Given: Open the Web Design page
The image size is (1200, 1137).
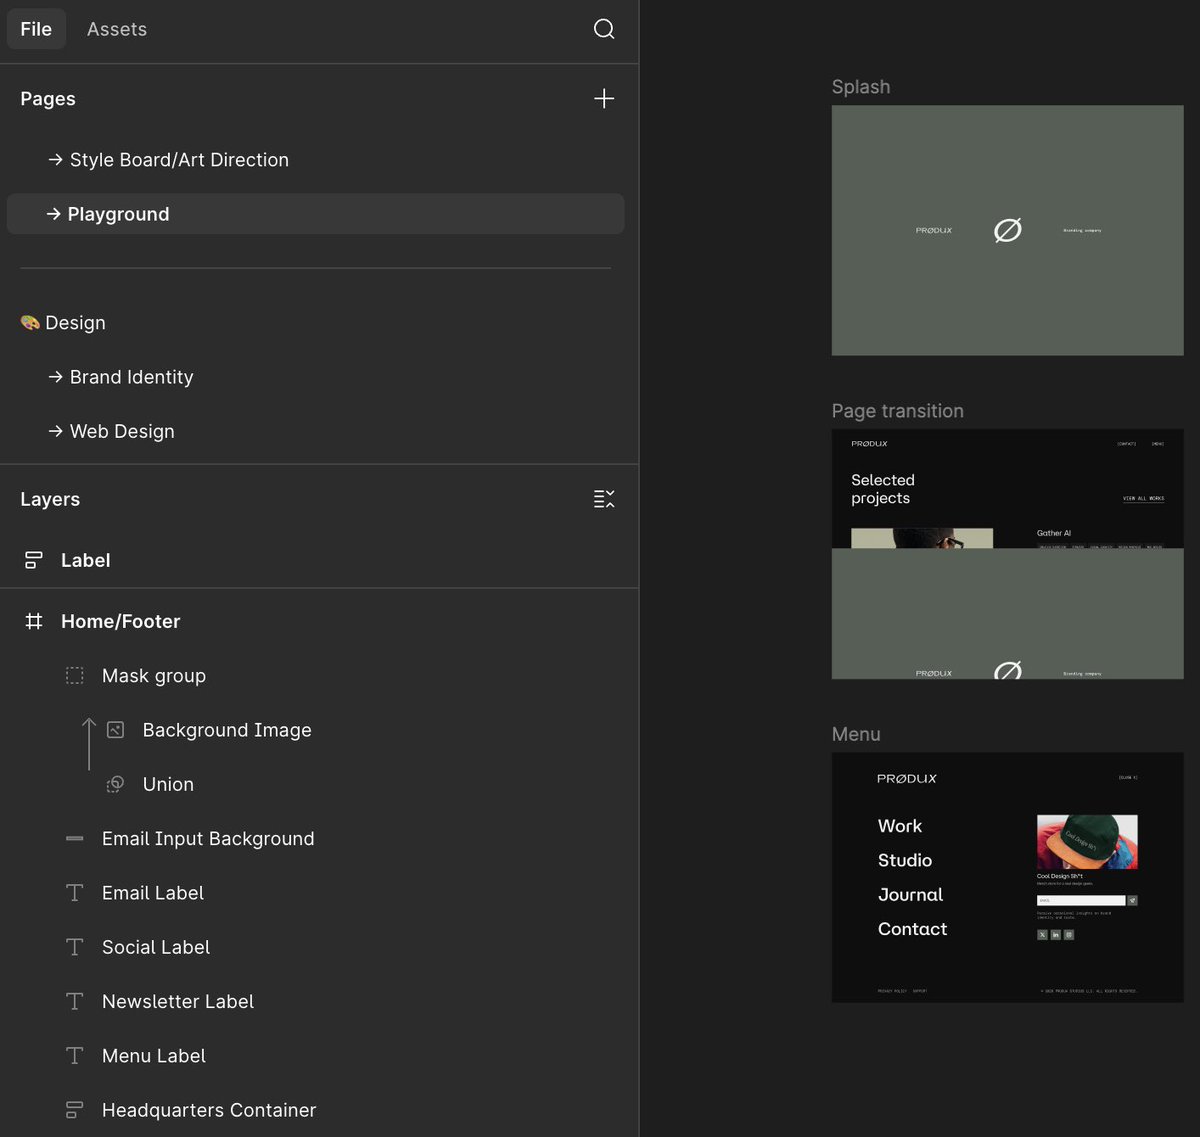Looking at the screenshot, I should pos(122,431).
